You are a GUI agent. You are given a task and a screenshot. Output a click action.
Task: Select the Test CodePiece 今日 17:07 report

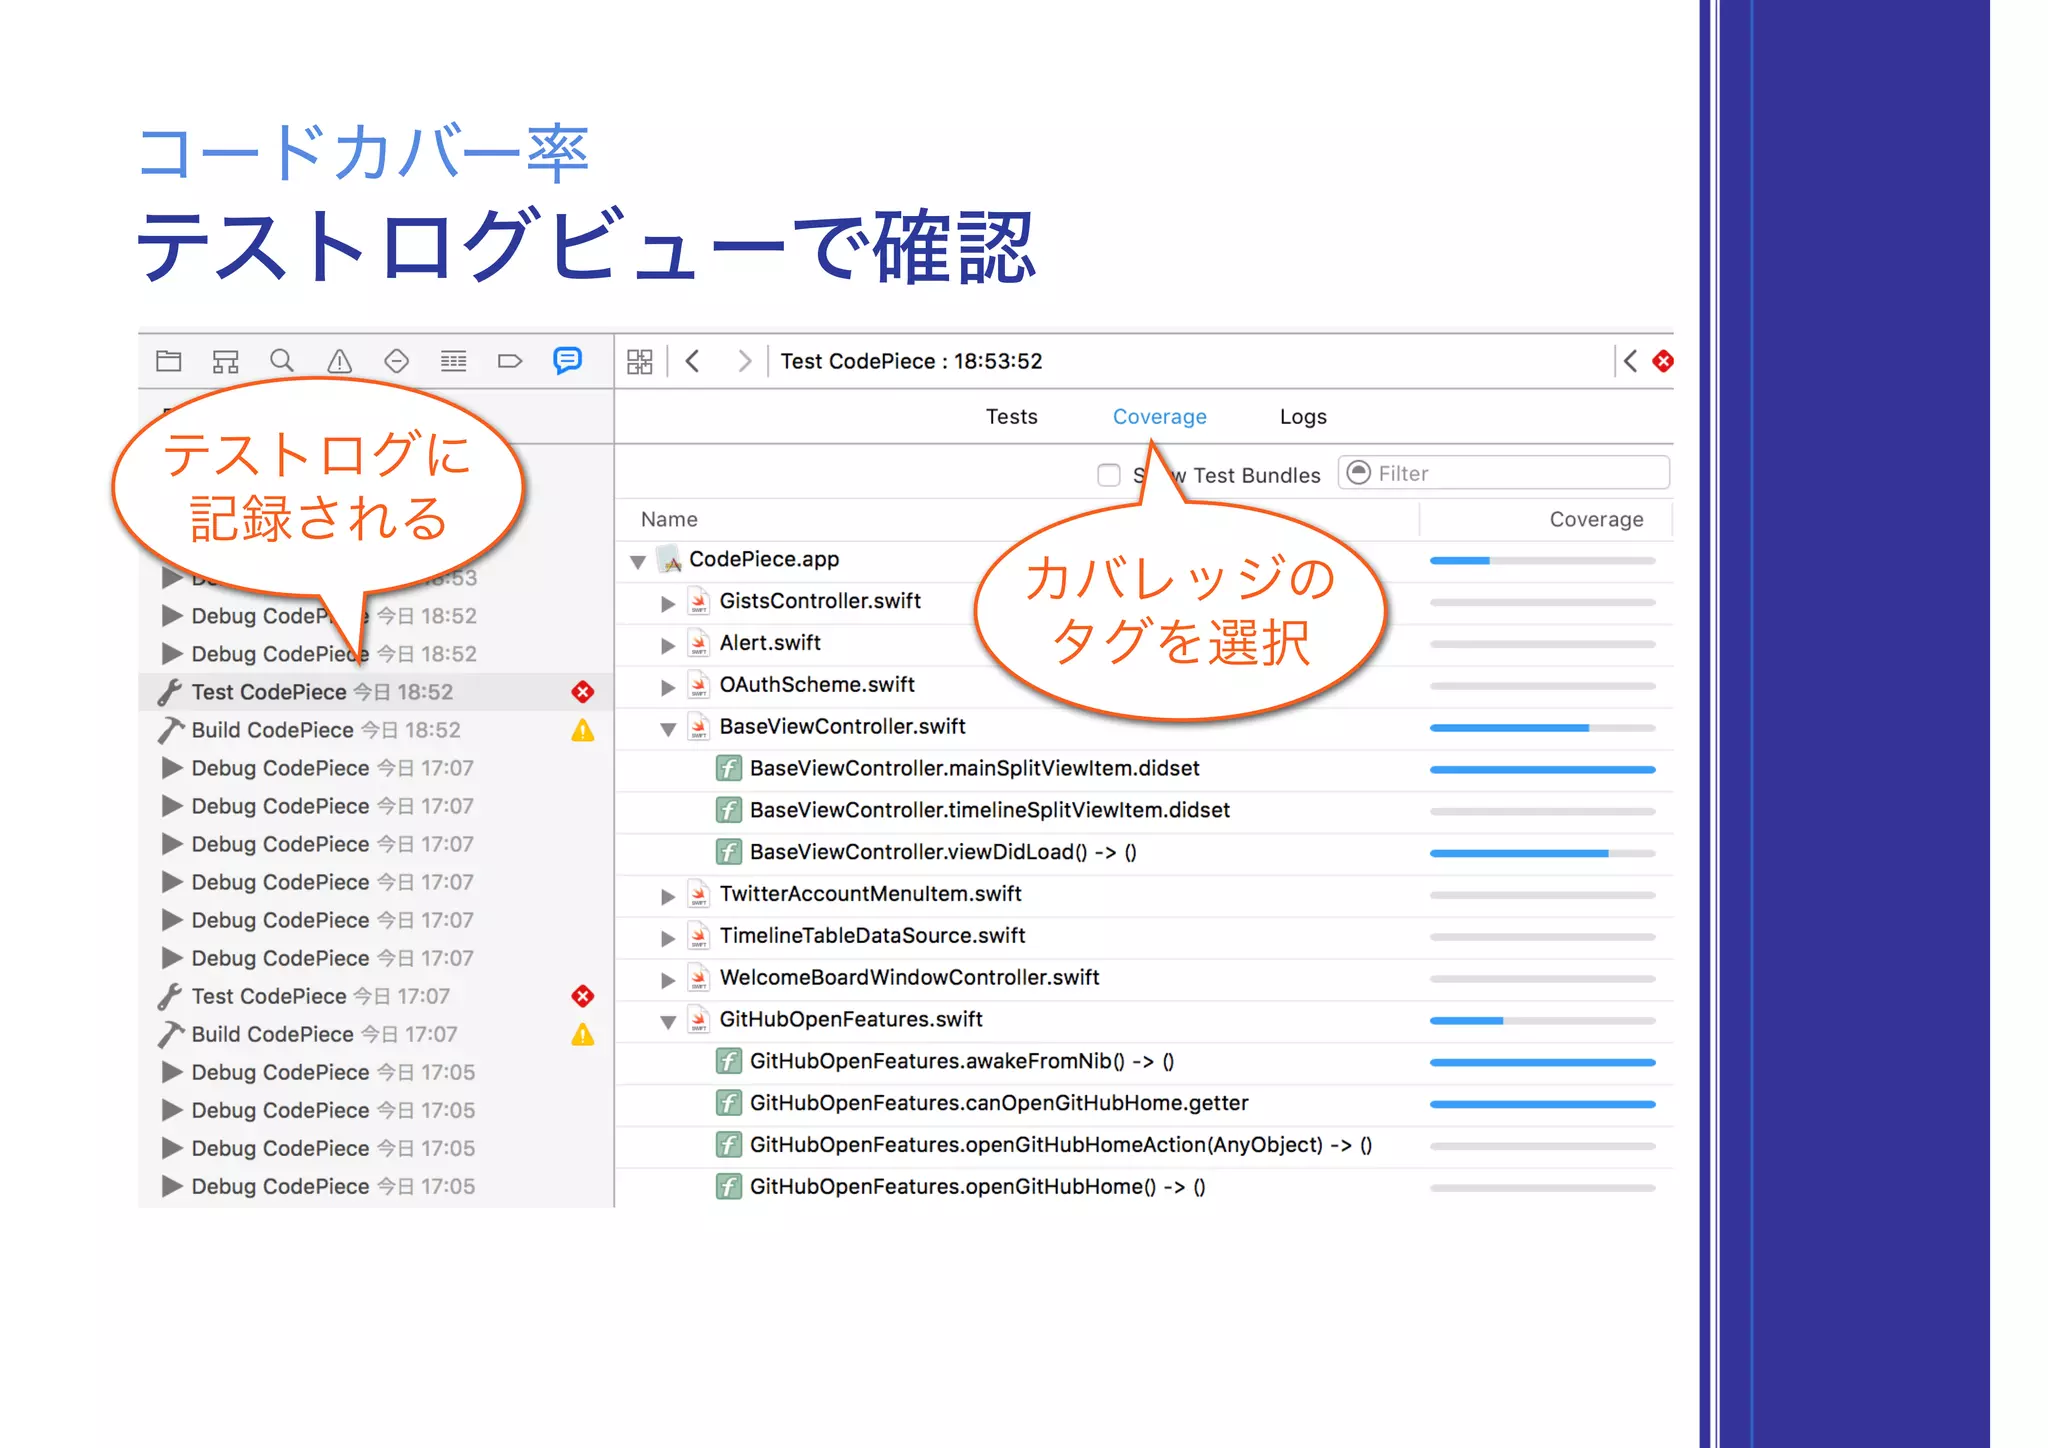(x=376, y=996)
